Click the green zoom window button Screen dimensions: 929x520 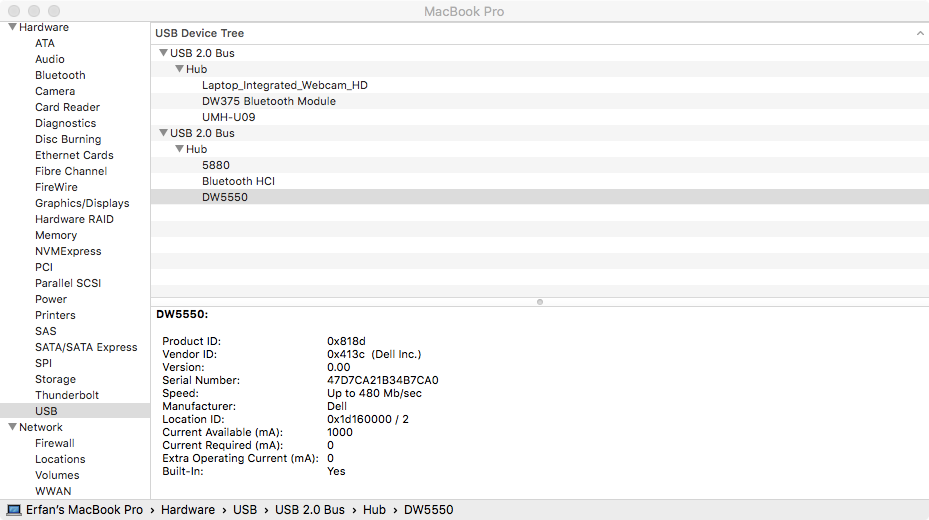pos(54,11)
